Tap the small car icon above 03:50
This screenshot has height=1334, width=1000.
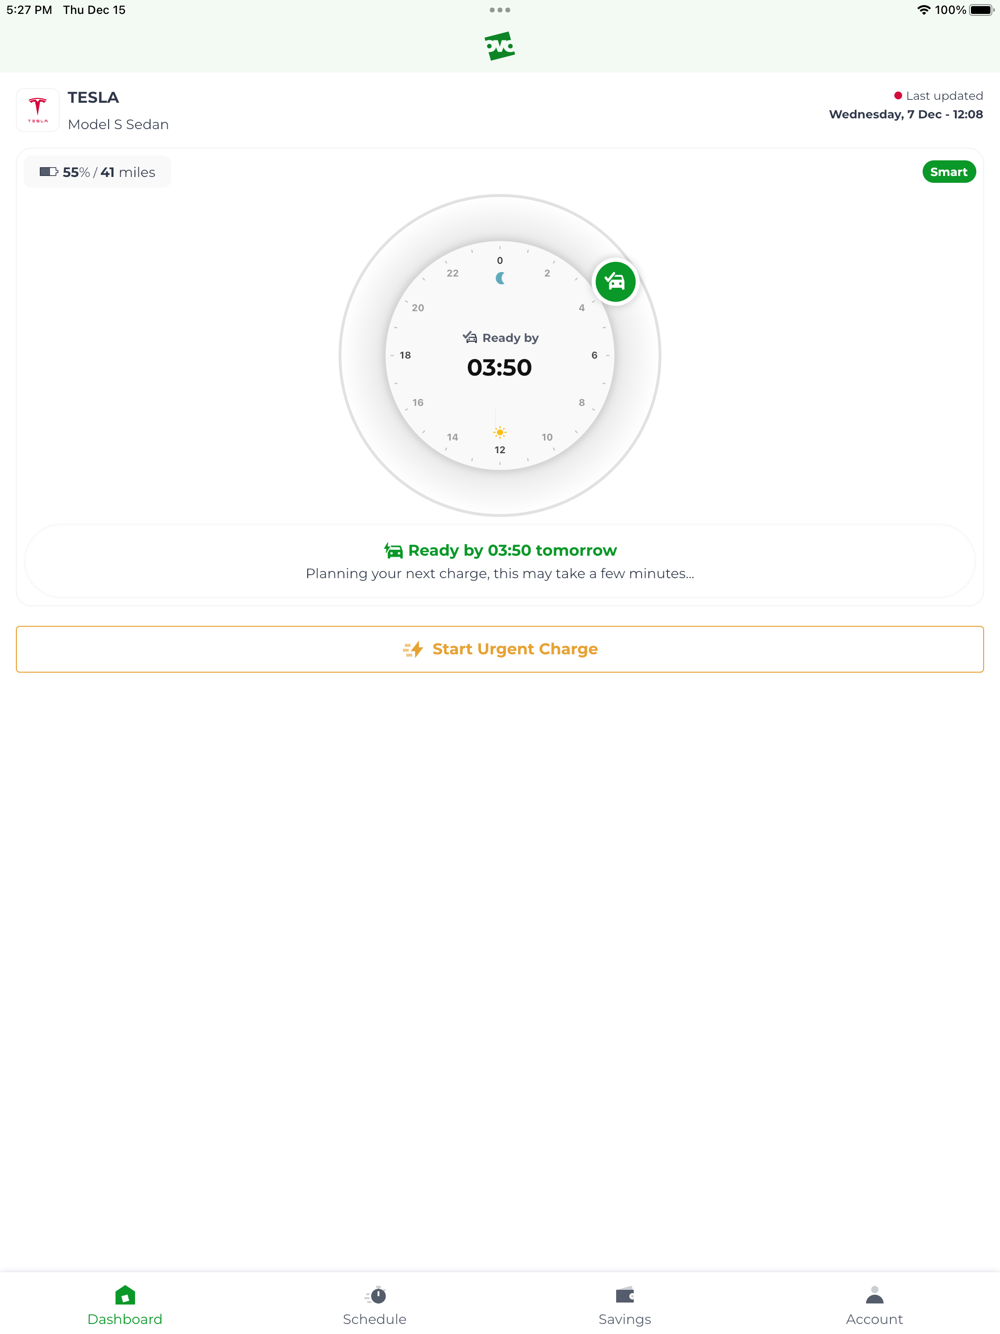tap(470, 338)
